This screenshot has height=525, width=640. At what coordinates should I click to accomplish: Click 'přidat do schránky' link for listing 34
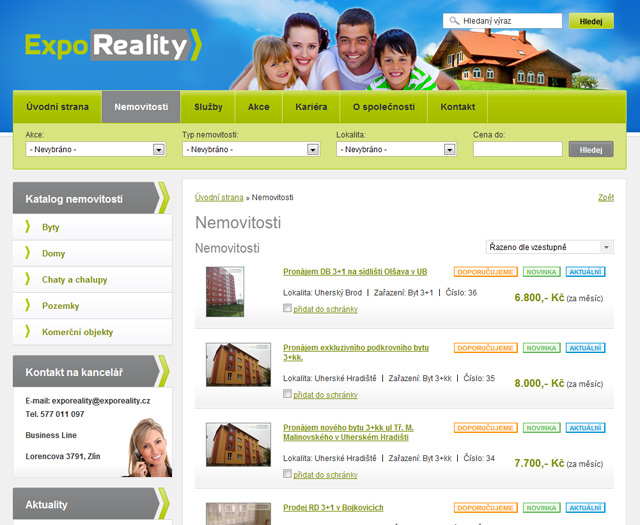[325, 475]
